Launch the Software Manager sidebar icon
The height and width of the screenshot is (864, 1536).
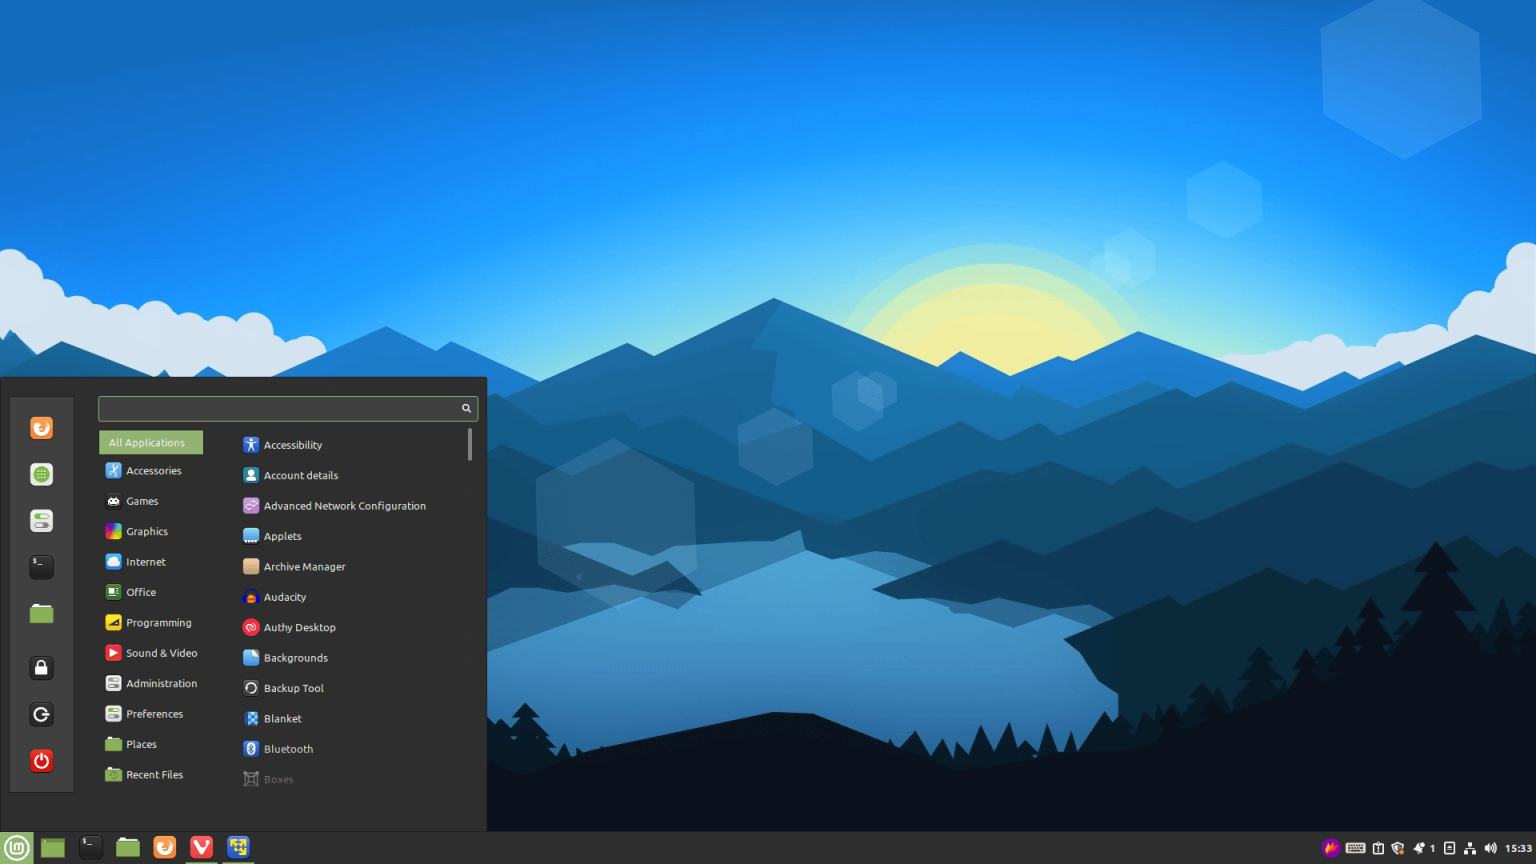pos(41,474)
